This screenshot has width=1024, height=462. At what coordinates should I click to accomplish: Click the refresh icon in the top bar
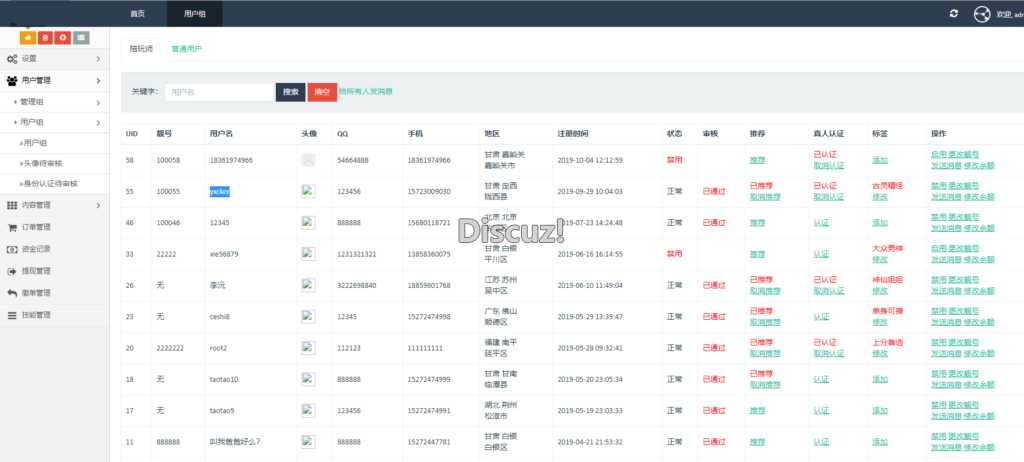click(954, 13)
